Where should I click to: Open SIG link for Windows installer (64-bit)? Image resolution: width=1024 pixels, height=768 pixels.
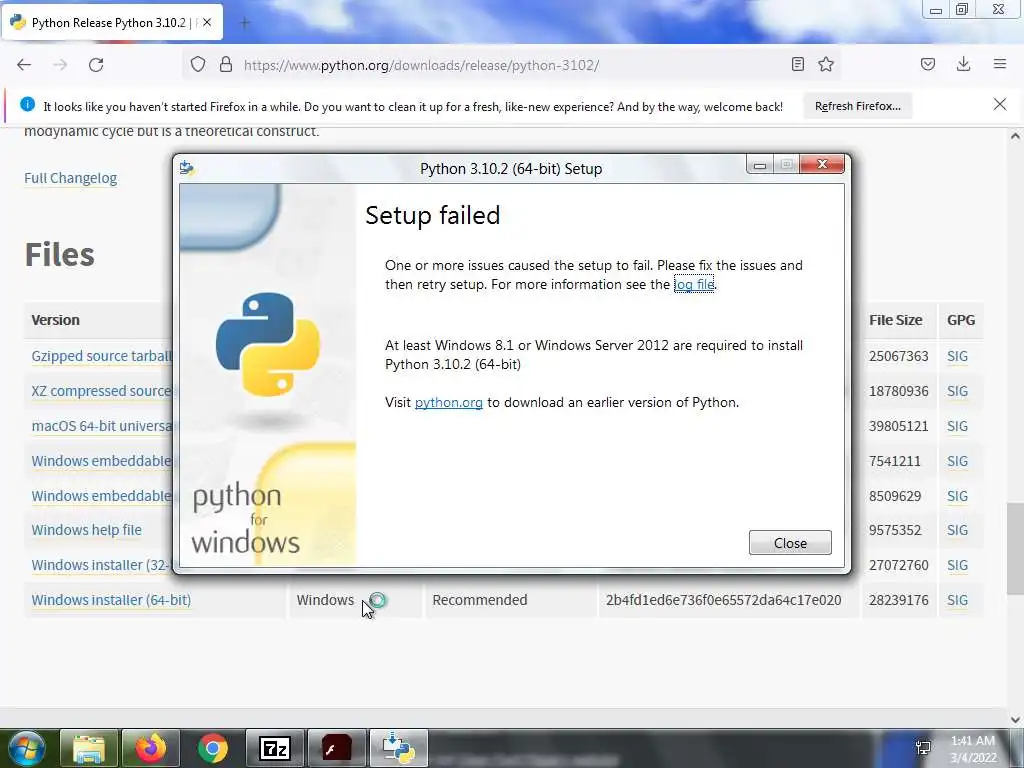(x=957, y=600)
